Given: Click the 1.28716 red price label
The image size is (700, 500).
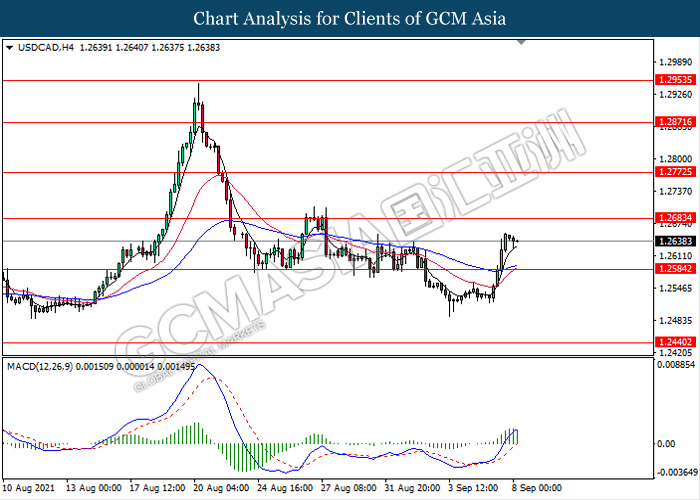Looking at the screenshot, I should point(675,122).
